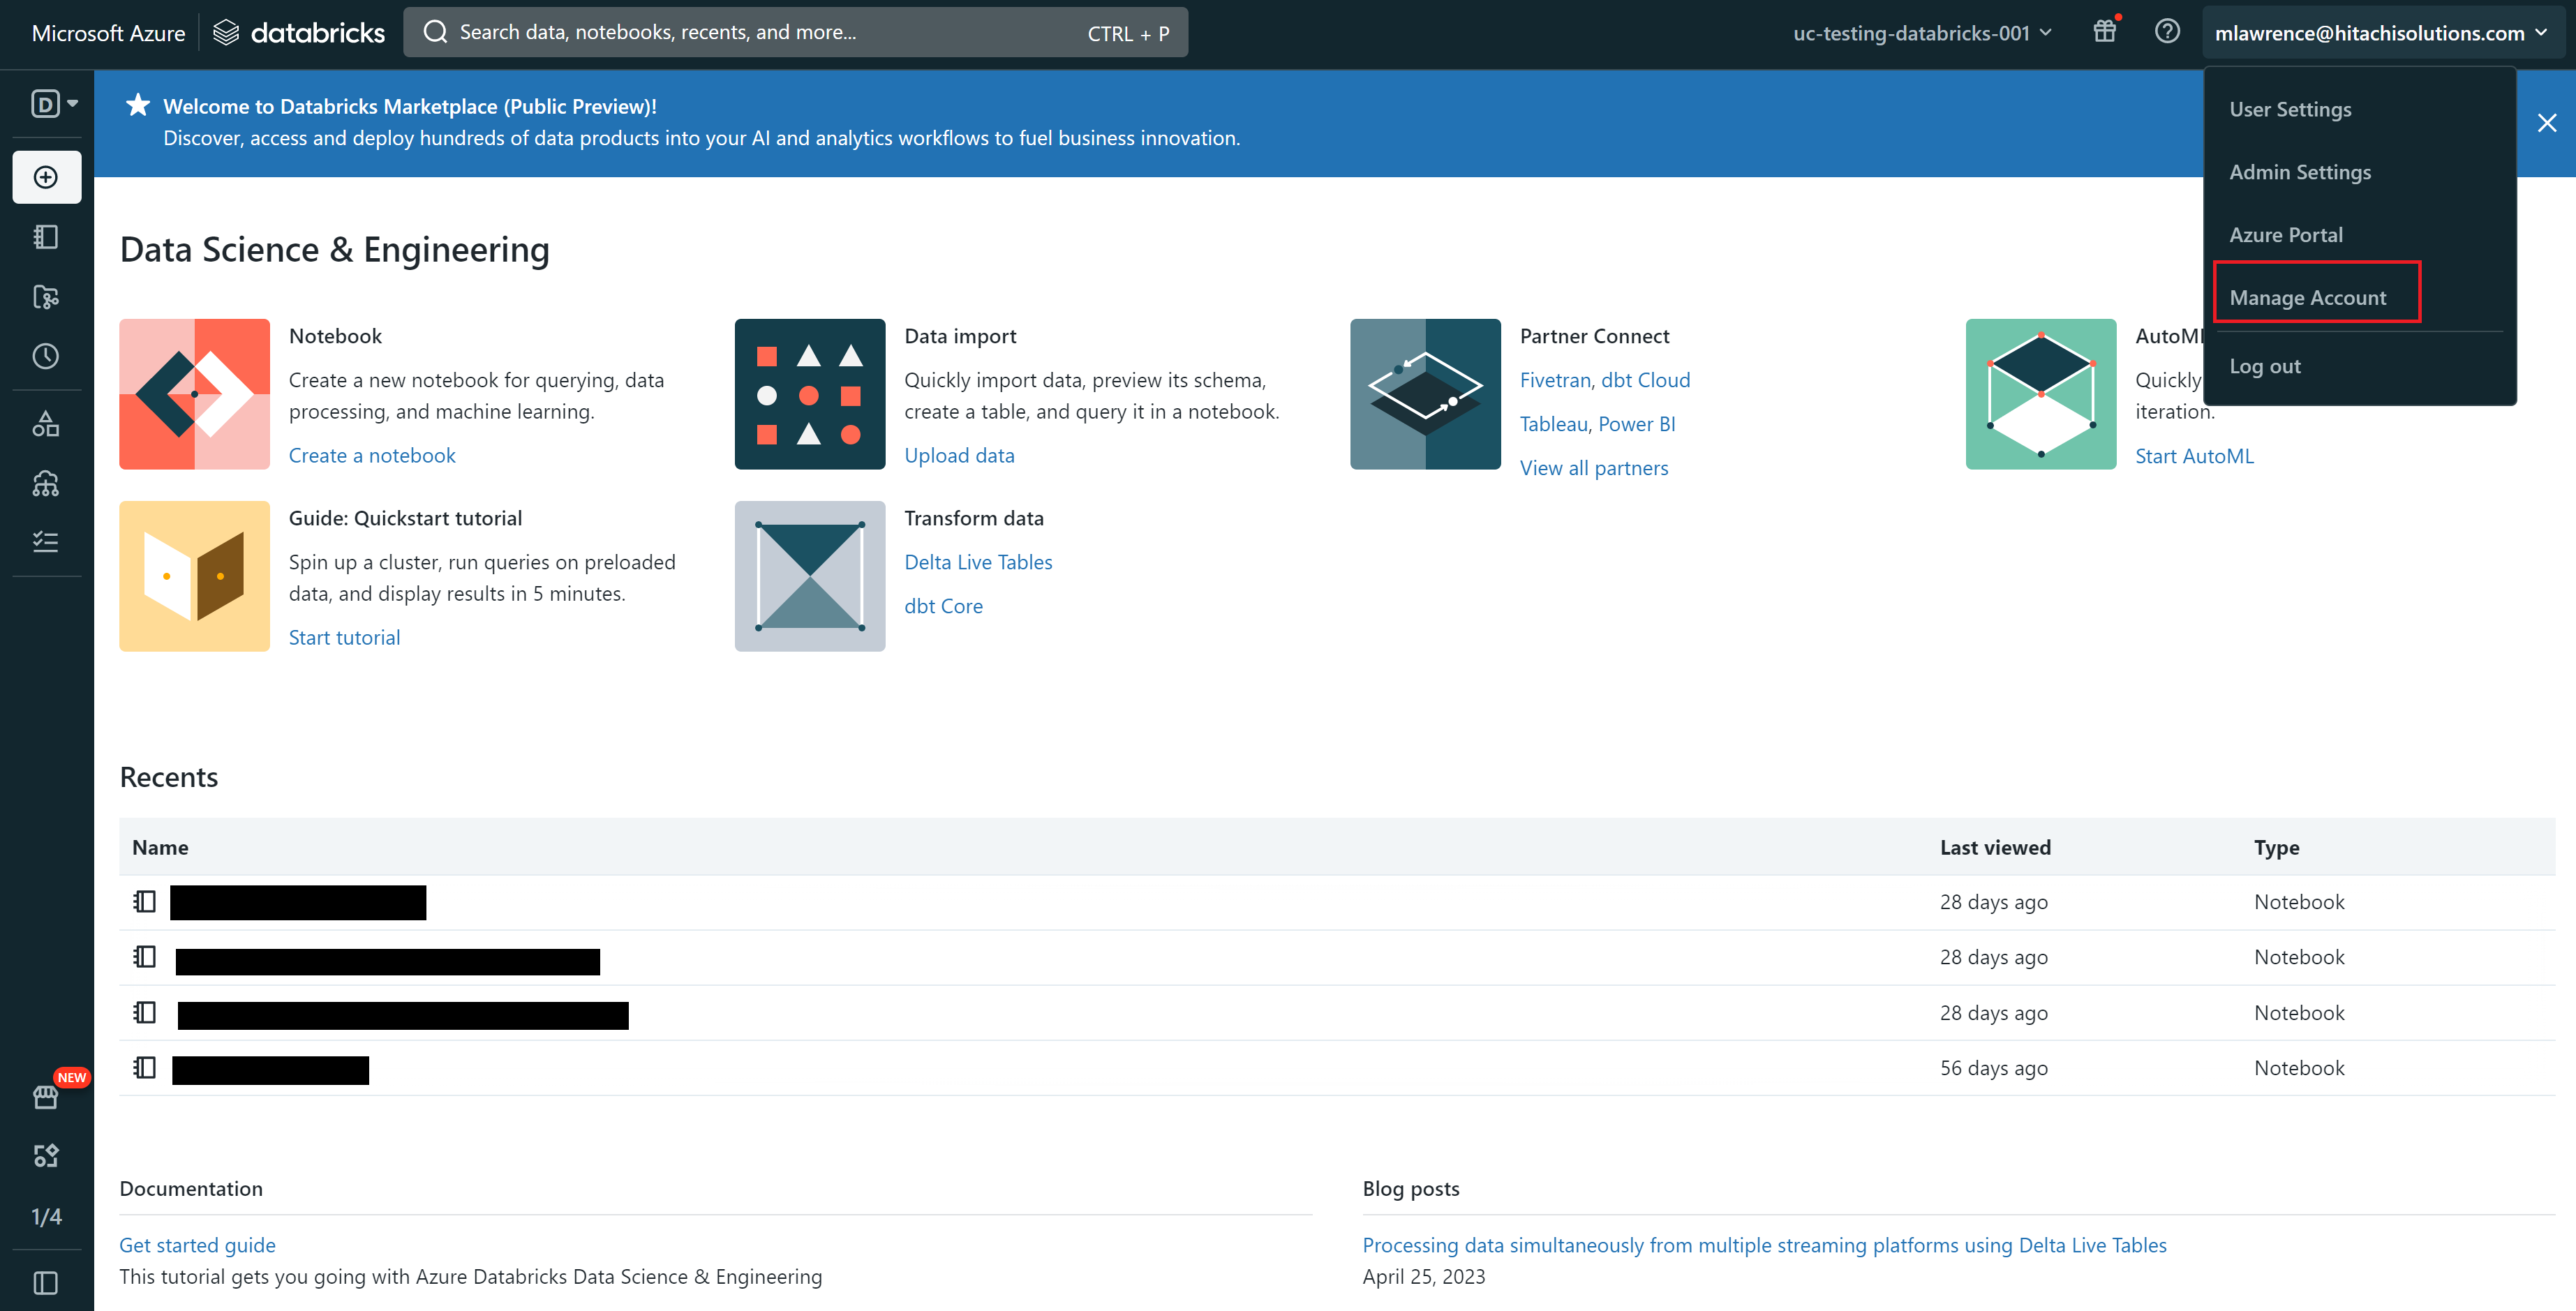The image size is (2576, 1311).
Task: Click the Transform data card thumbnail
Action: click(x=810, y=576)
